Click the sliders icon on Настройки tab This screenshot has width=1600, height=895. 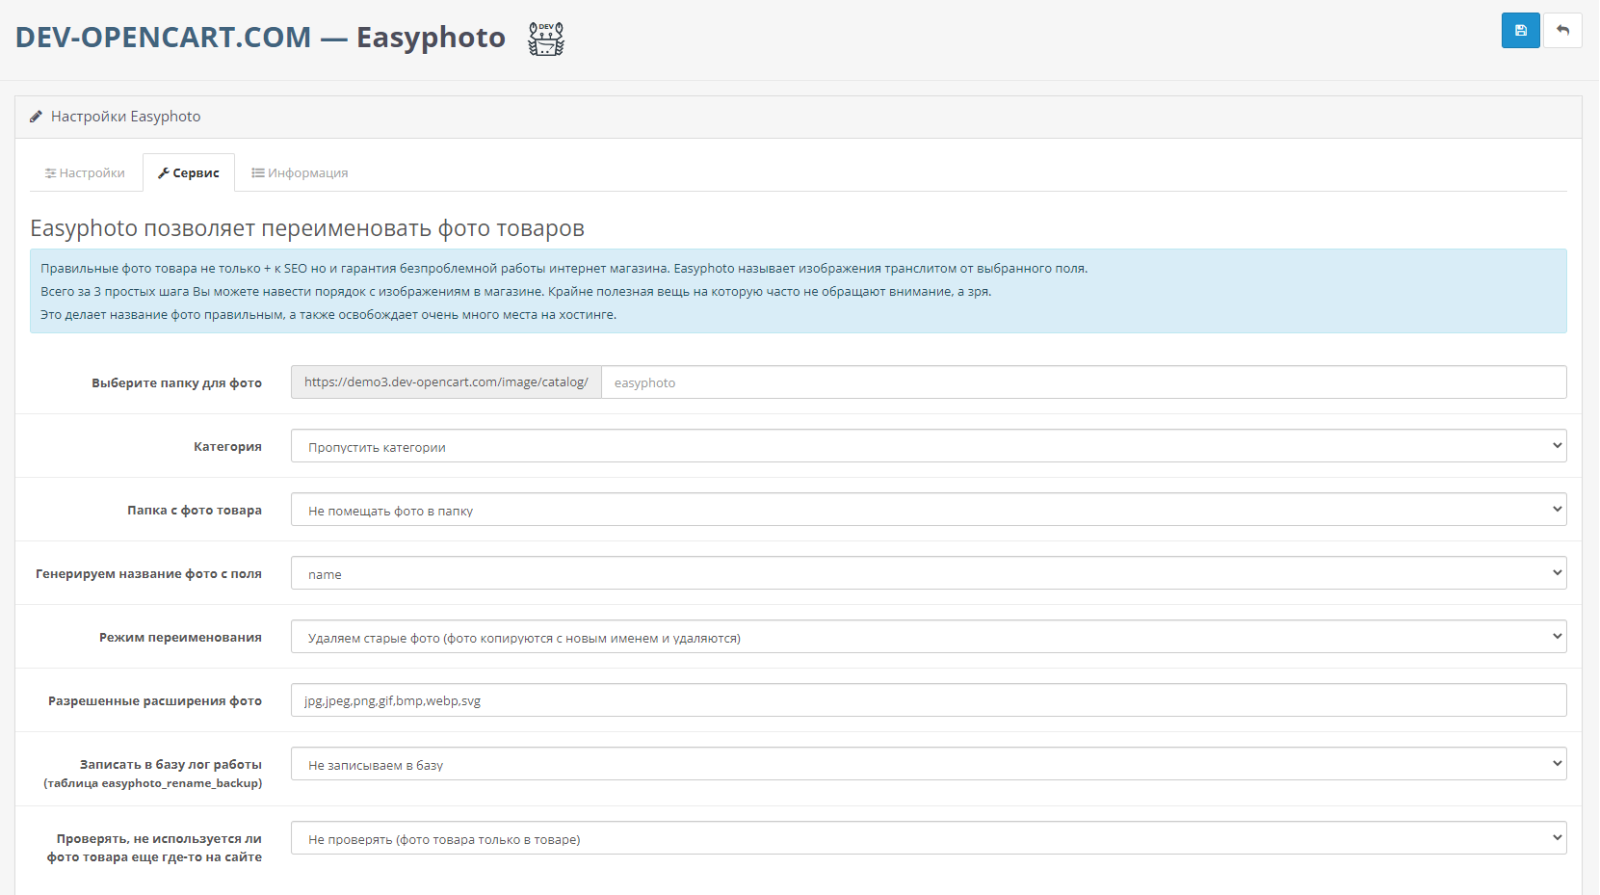tap(50, 174)
